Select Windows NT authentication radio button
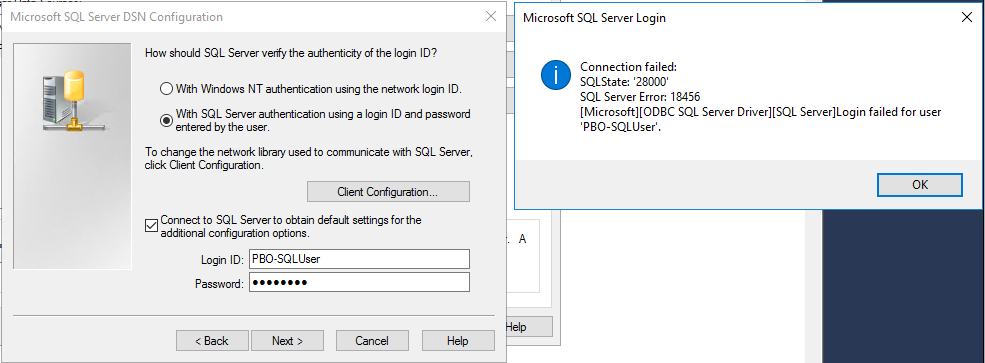 coord(166,89)
